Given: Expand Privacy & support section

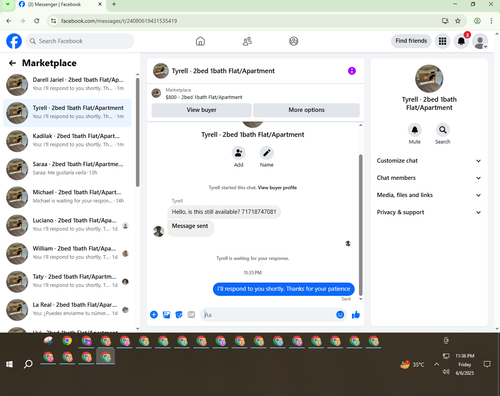Looking at the screenshot, I should tap(429, 212).
